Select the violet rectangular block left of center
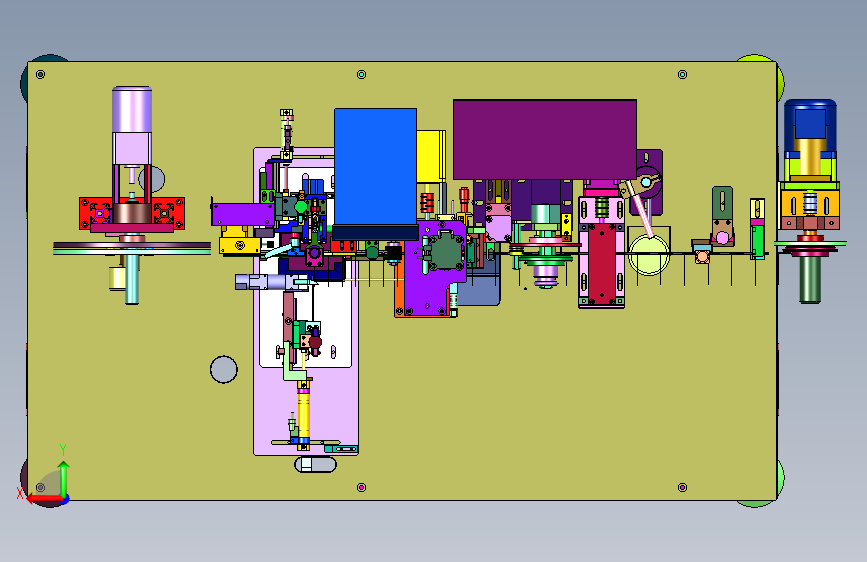 [x=243, y=215]
